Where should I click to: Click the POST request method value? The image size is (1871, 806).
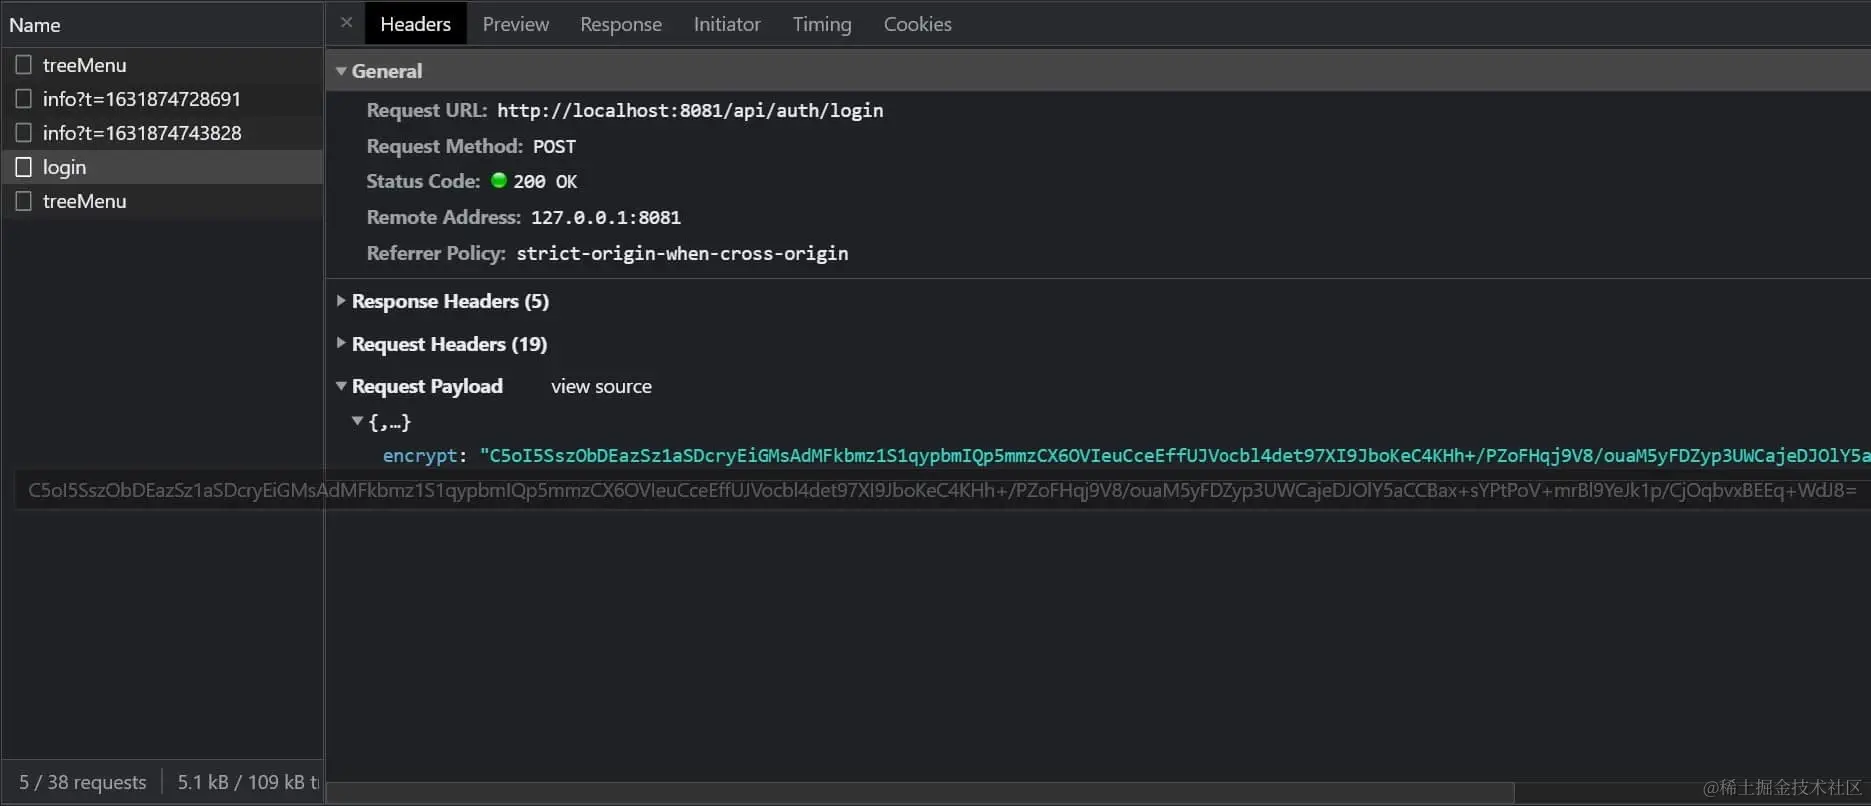point(554,147)
